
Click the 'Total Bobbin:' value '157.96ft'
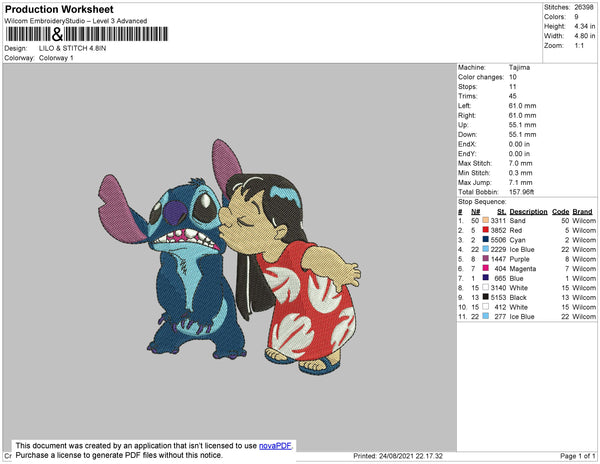pyautogui.click(x=521, y=192)
